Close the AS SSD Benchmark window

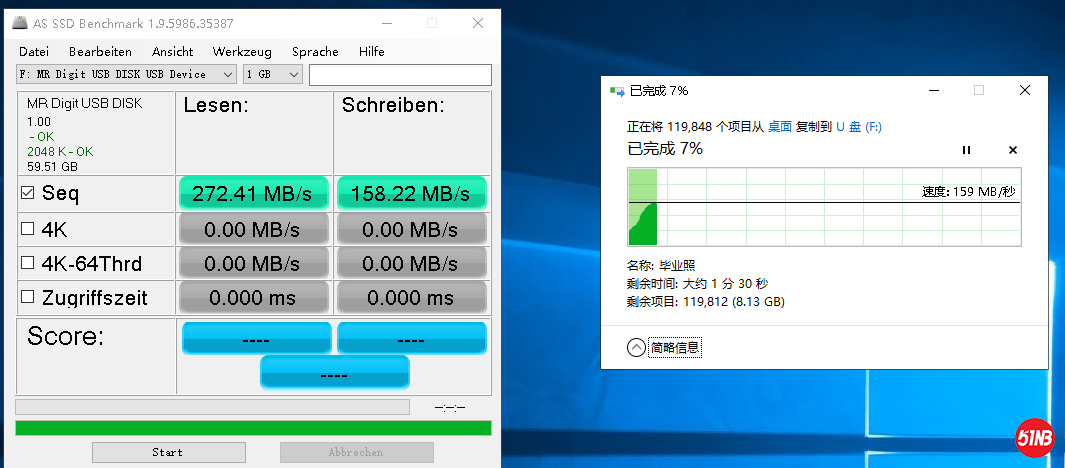[x=476, y=22]
